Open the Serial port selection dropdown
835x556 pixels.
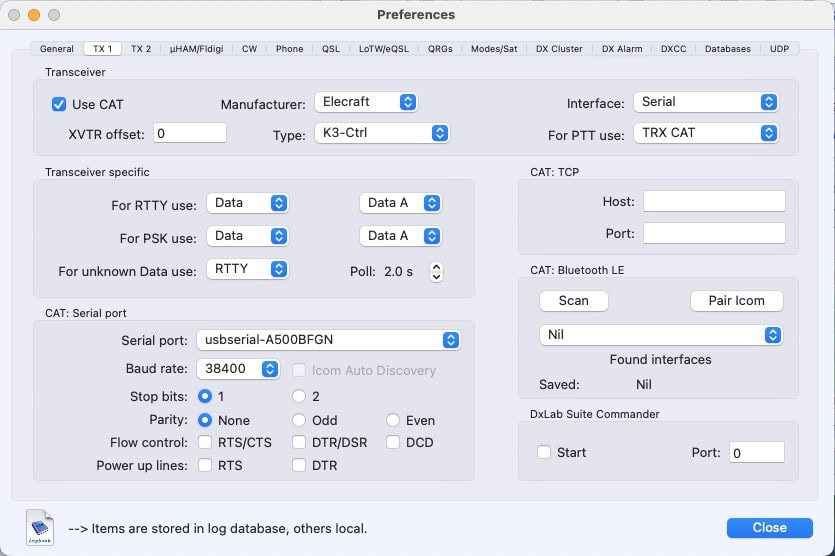(x=328, y=340)
